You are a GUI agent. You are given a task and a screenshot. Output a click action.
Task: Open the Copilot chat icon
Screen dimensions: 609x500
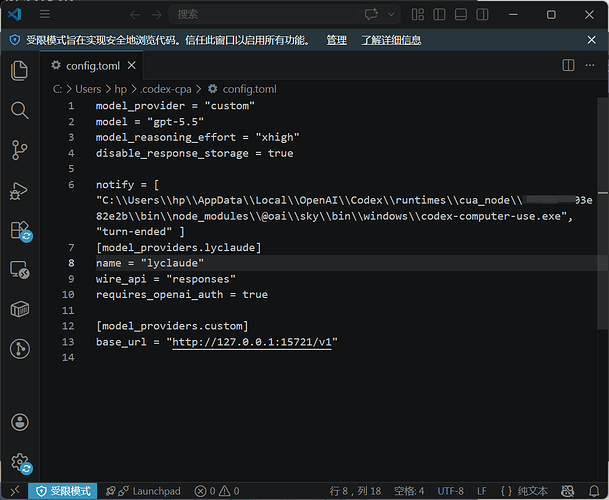point(371,14)
